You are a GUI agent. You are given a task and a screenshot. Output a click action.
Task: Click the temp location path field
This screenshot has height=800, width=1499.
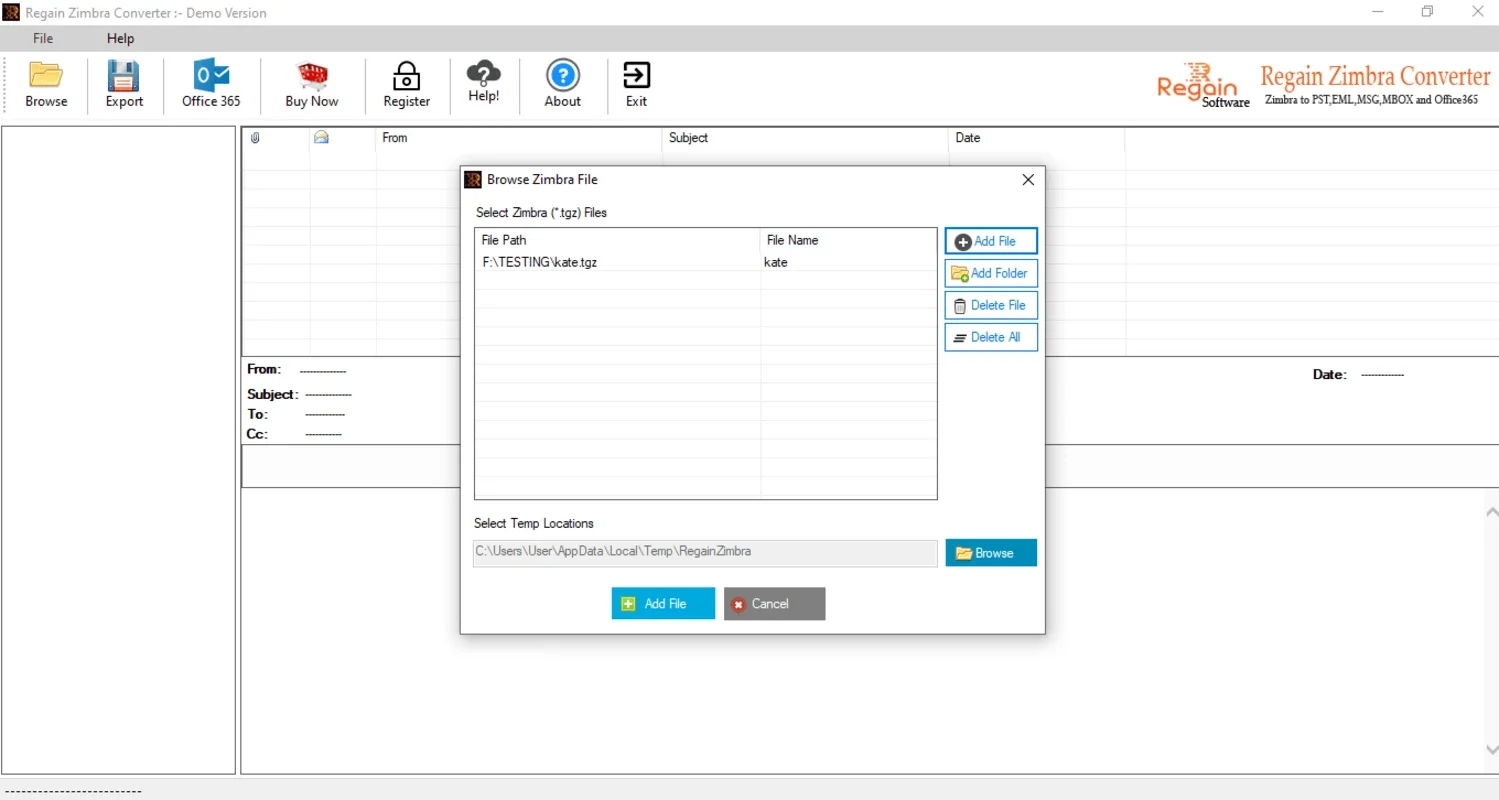point(705,552)
